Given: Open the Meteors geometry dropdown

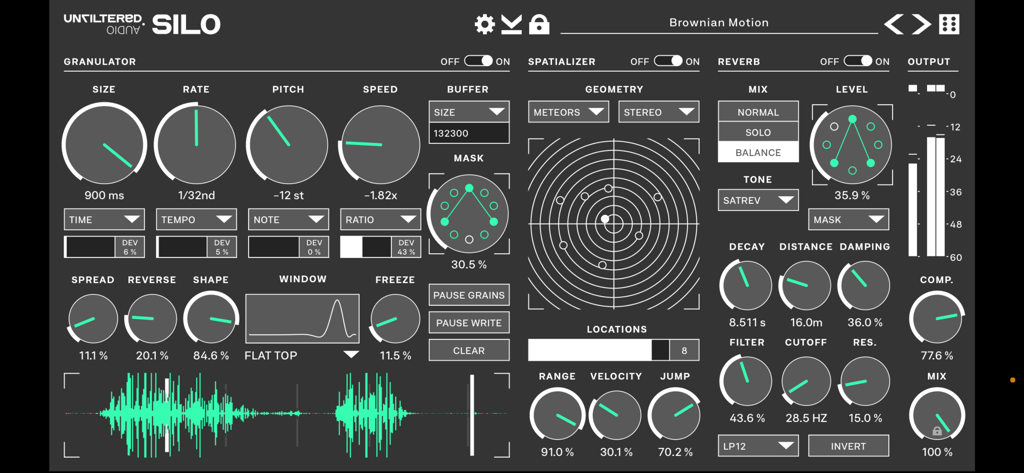Looking at the screenshot, I should tap(568, 112).
